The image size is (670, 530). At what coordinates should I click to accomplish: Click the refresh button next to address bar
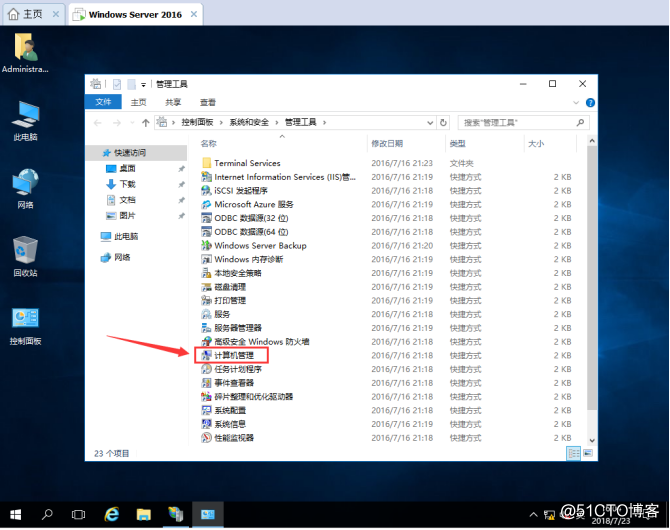[443, 123]
